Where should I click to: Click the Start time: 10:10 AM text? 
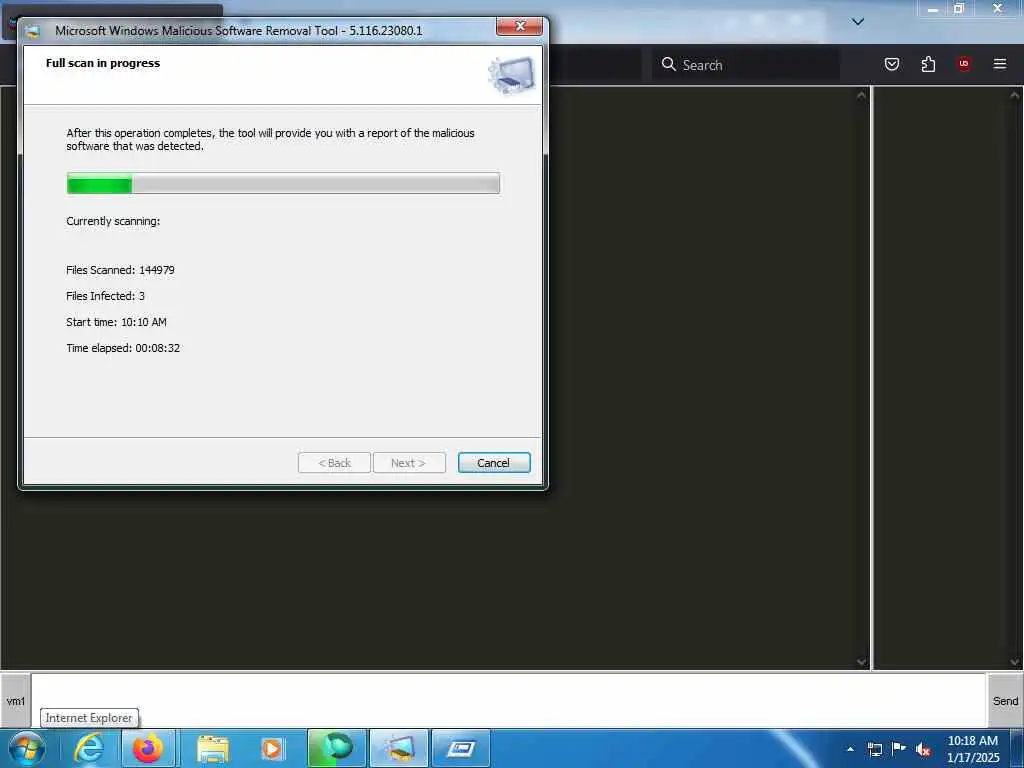point(116,322)
